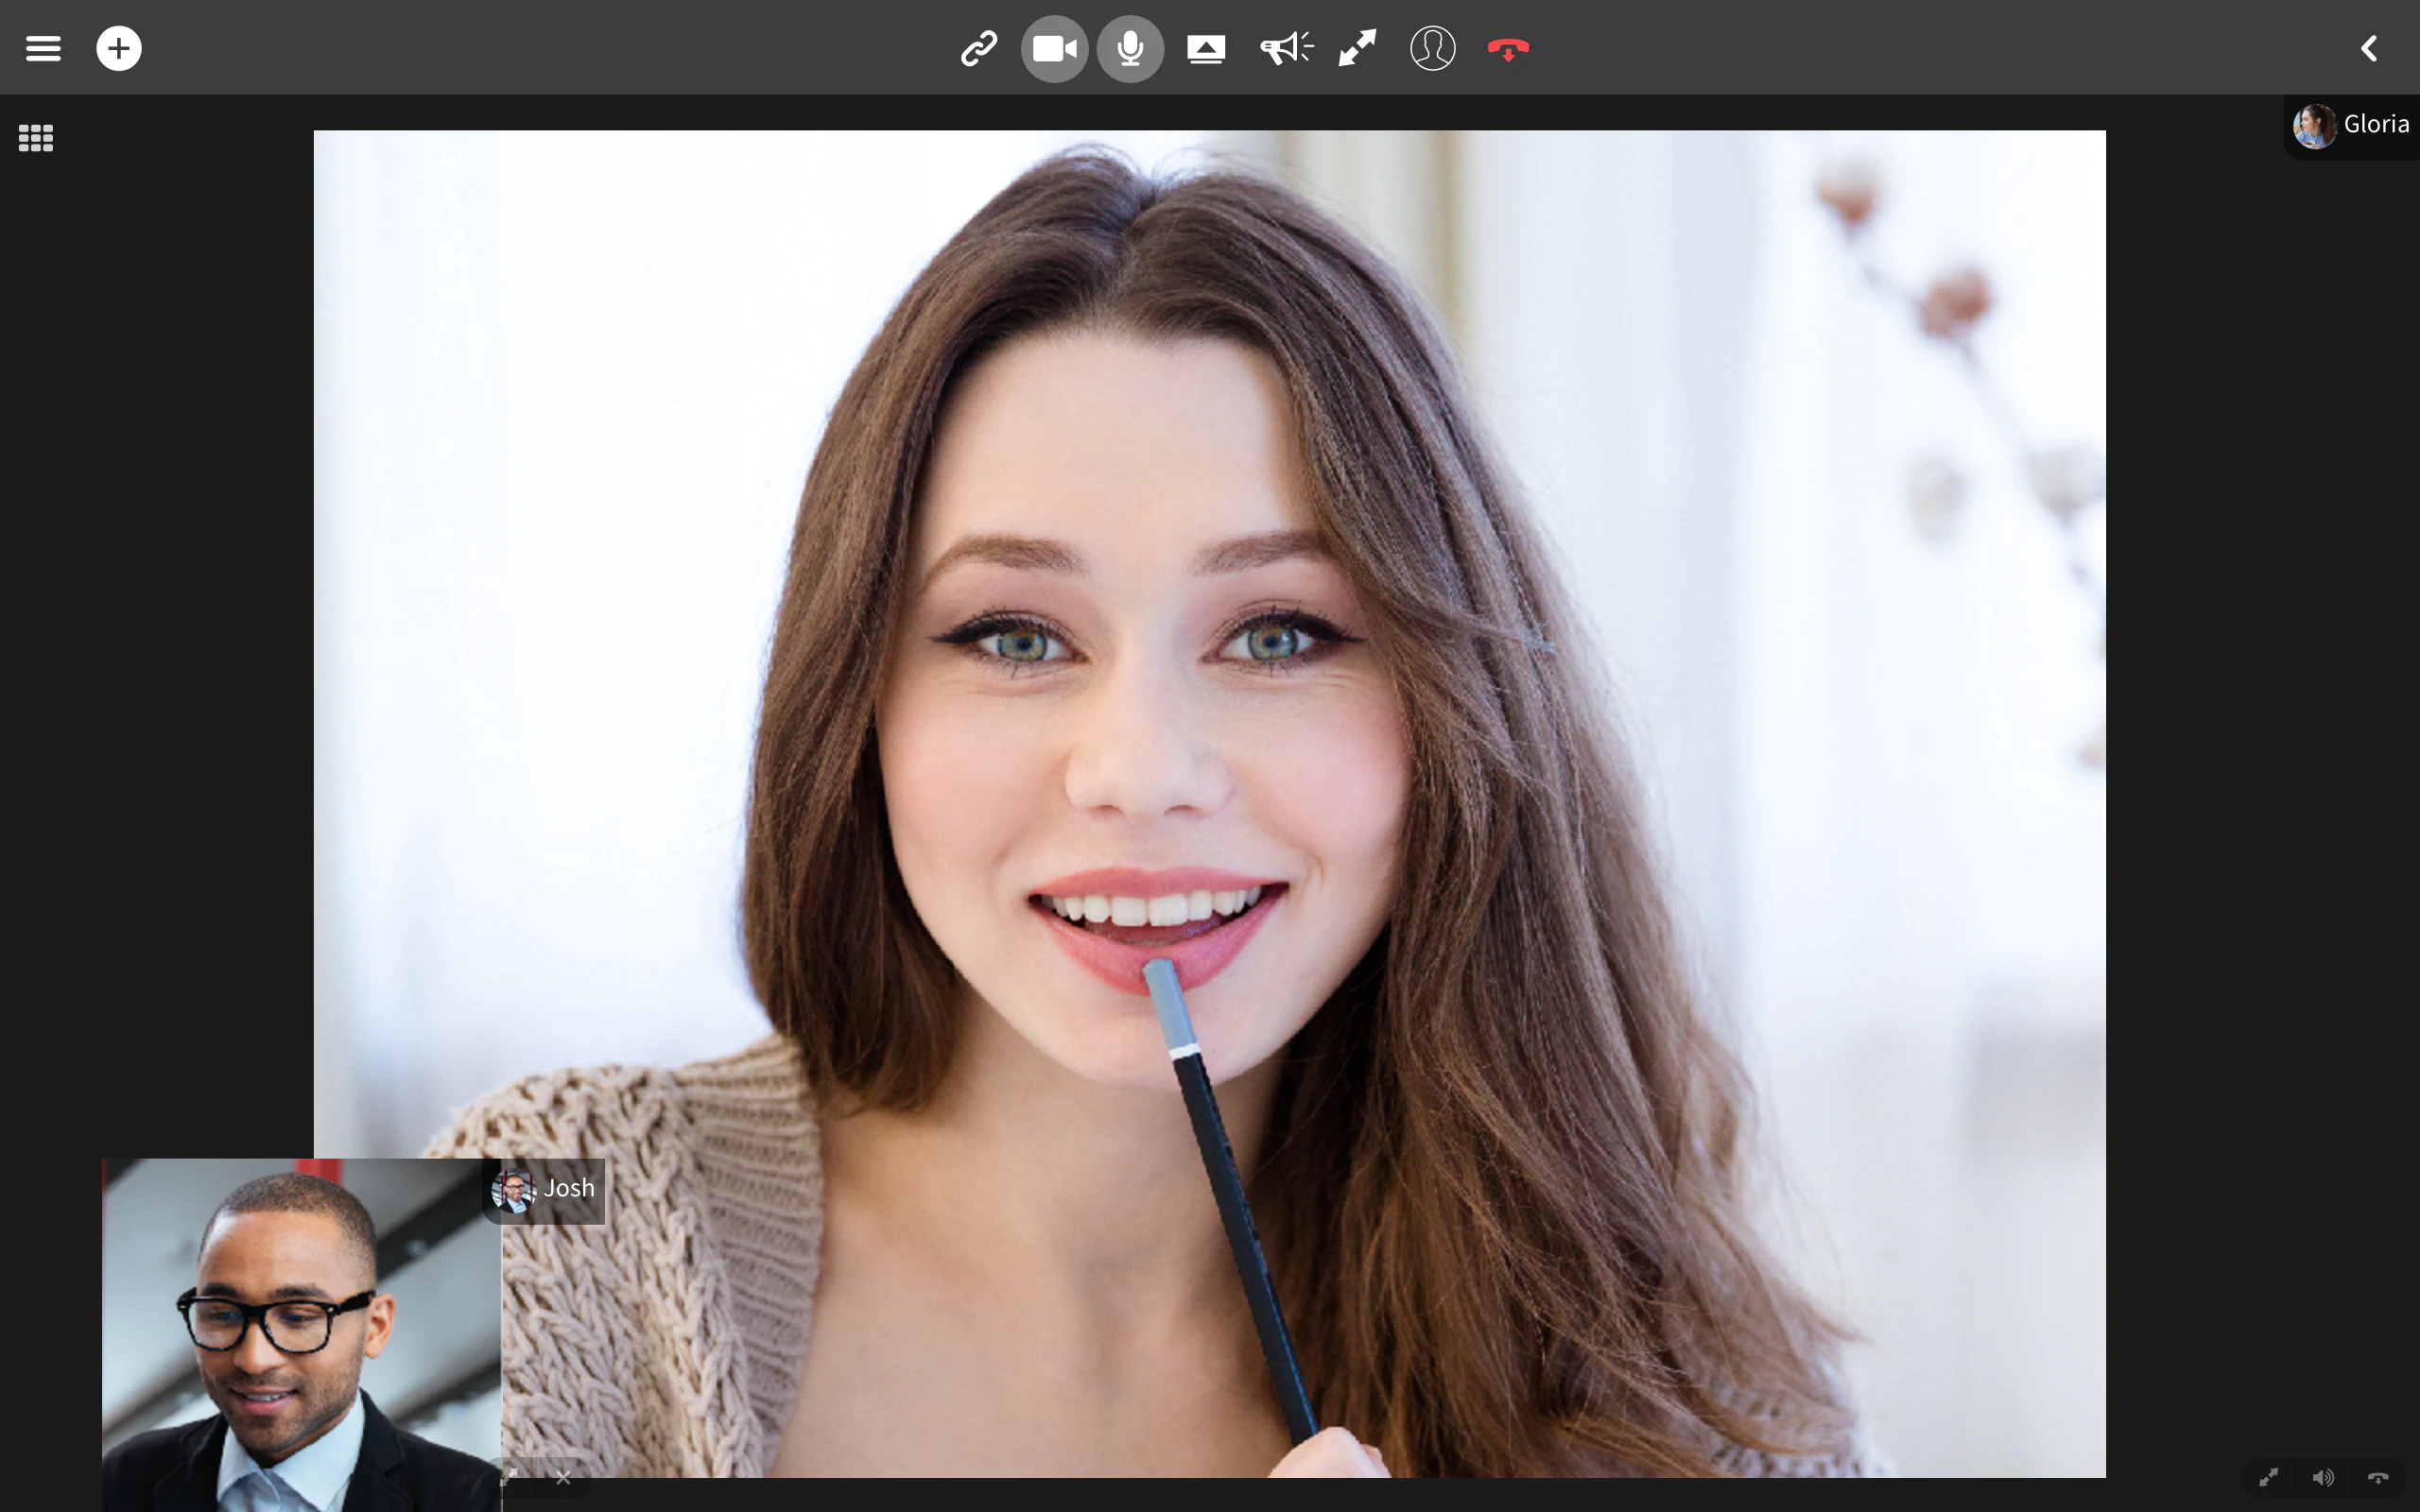Close Josh's small video tile
Viewport: 2420px width, 1512px height.
pyautogui.click(x=563, y=1477)
